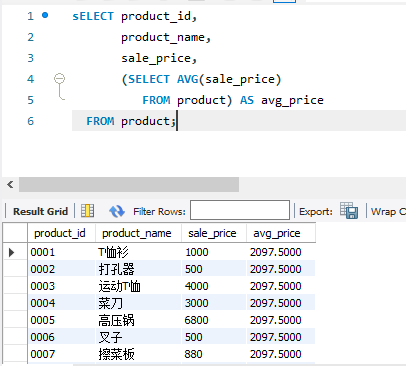This screenshot has height=366, width=406.
Task: Select avg_price cell in row 0004
Action: (281, 303)
